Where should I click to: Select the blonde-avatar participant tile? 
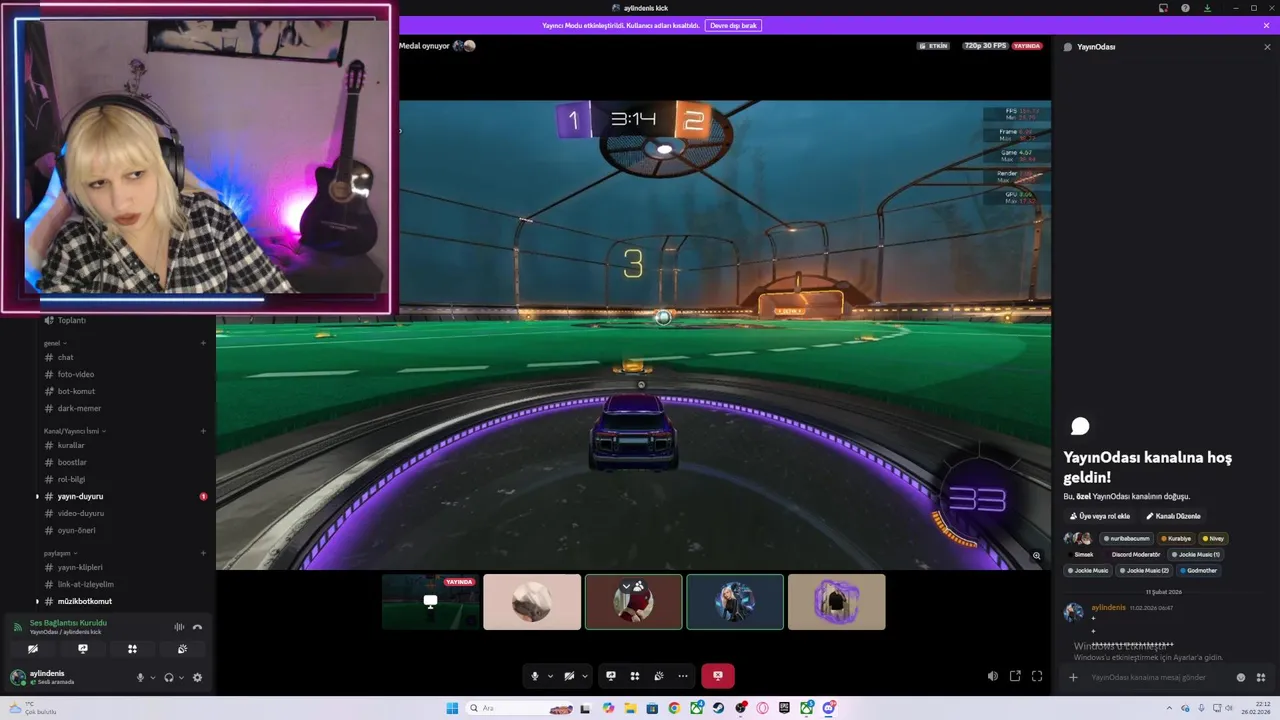click(x=735, y=601)
